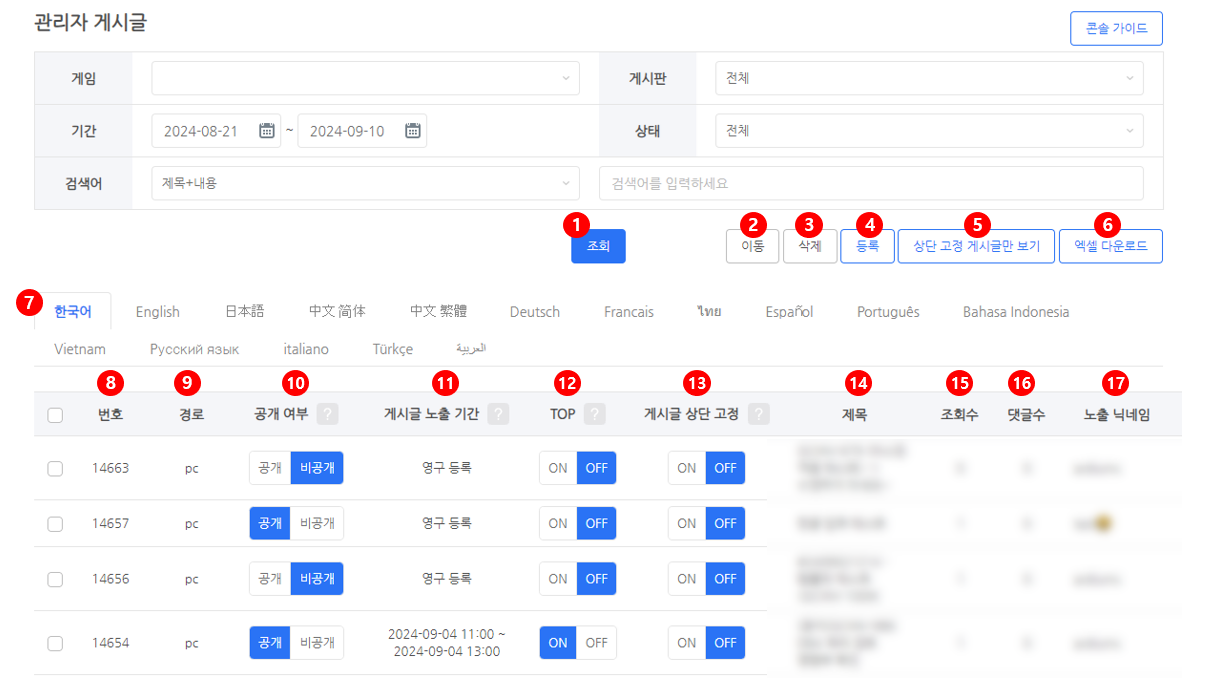1209x696 pixels.
Task: Turn TOP to ON for post 14657
Action: tap(558, 523)
